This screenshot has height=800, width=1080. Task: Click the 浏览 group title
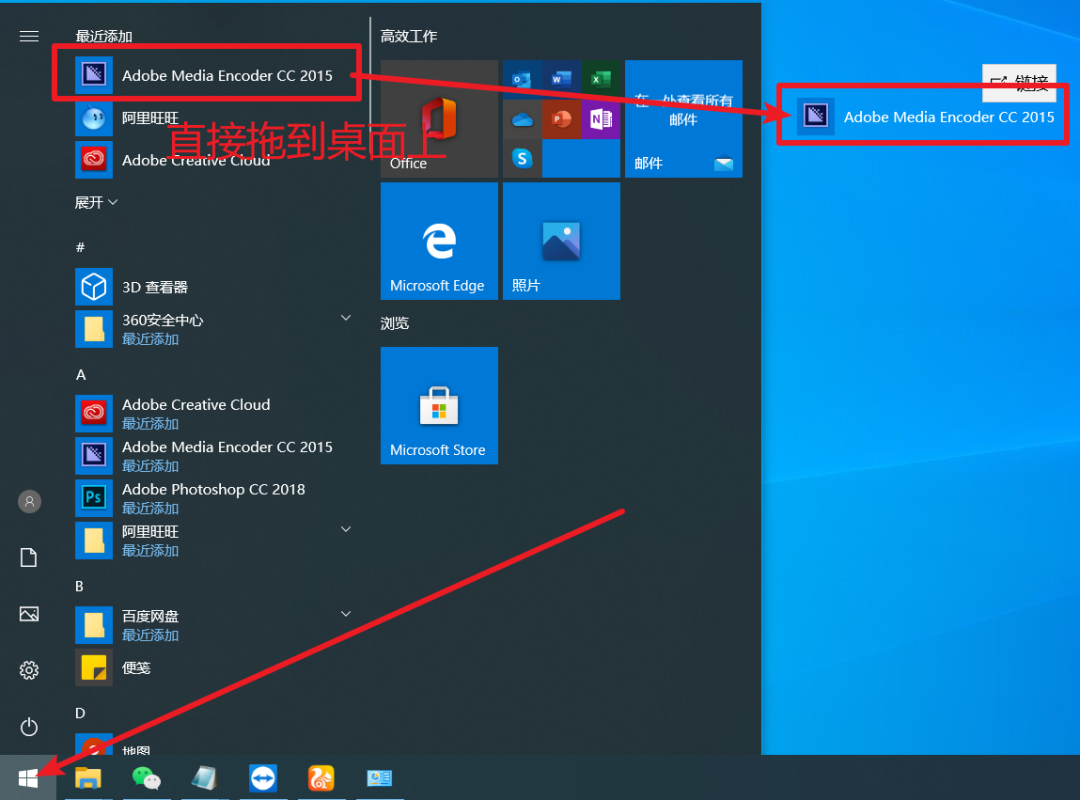(x=395, y=323)
